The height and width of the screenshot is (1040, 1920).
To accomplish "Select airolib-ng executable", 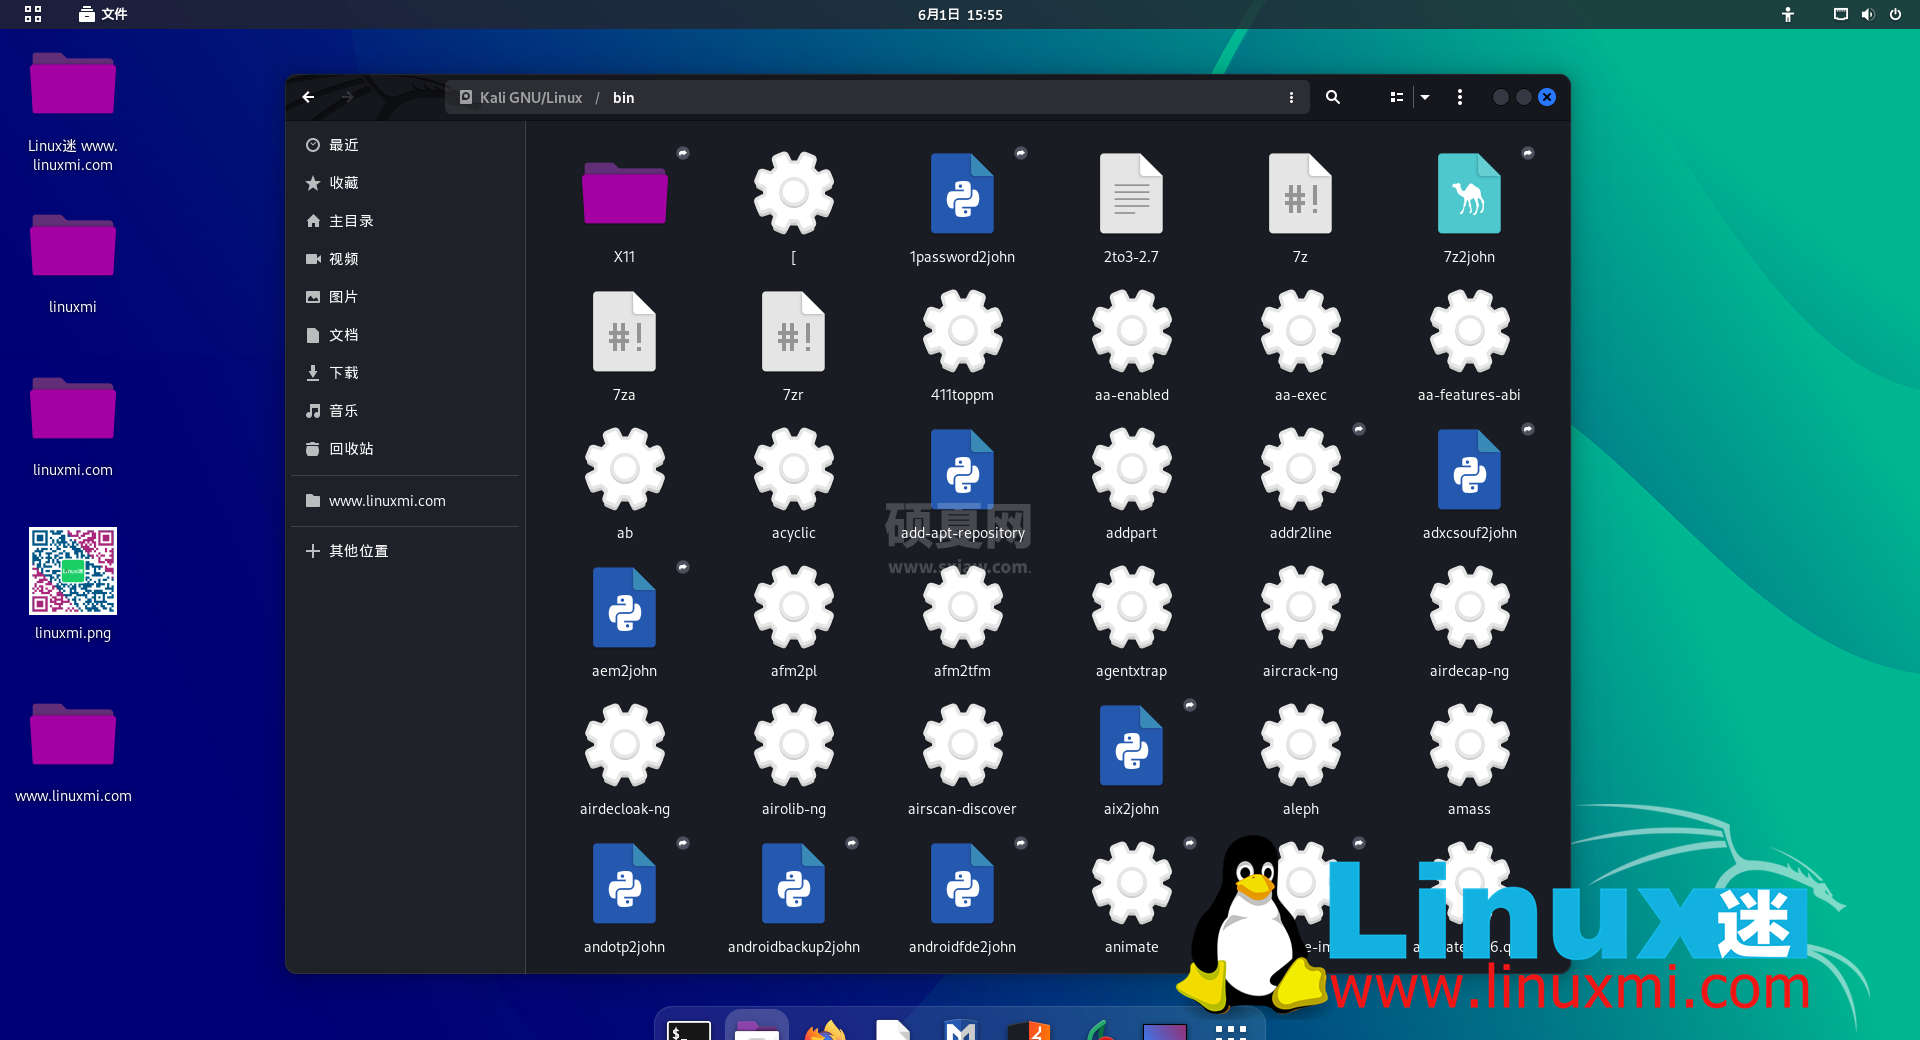I will (x=794, y=759).
